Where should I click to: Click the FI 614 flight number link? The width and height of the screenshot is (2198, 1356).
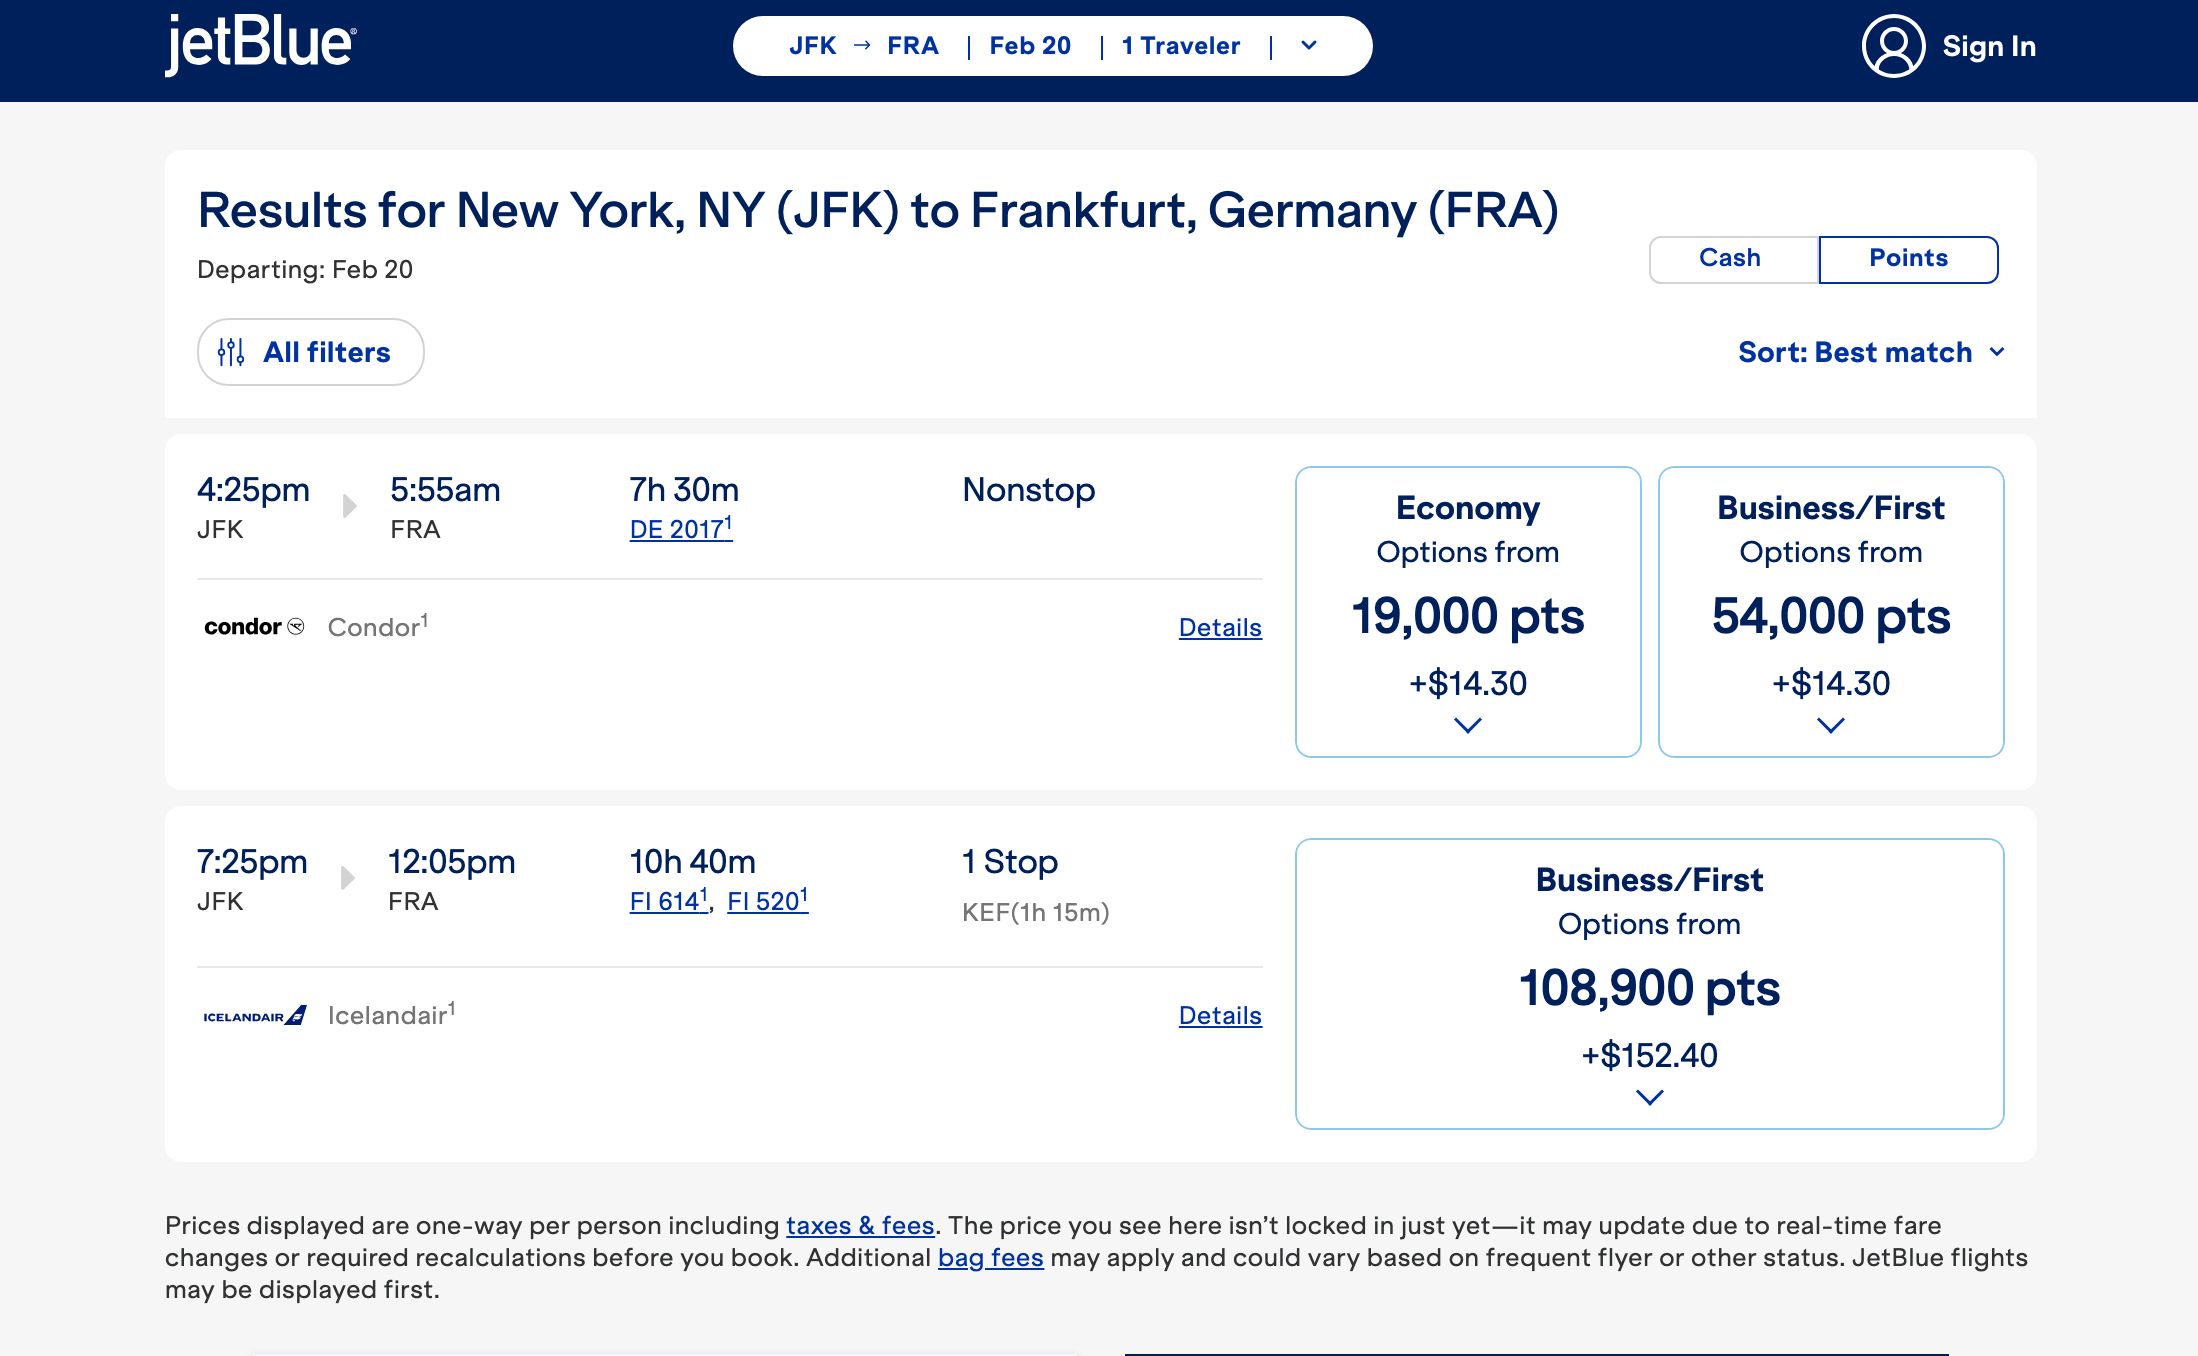coord(666,900)
